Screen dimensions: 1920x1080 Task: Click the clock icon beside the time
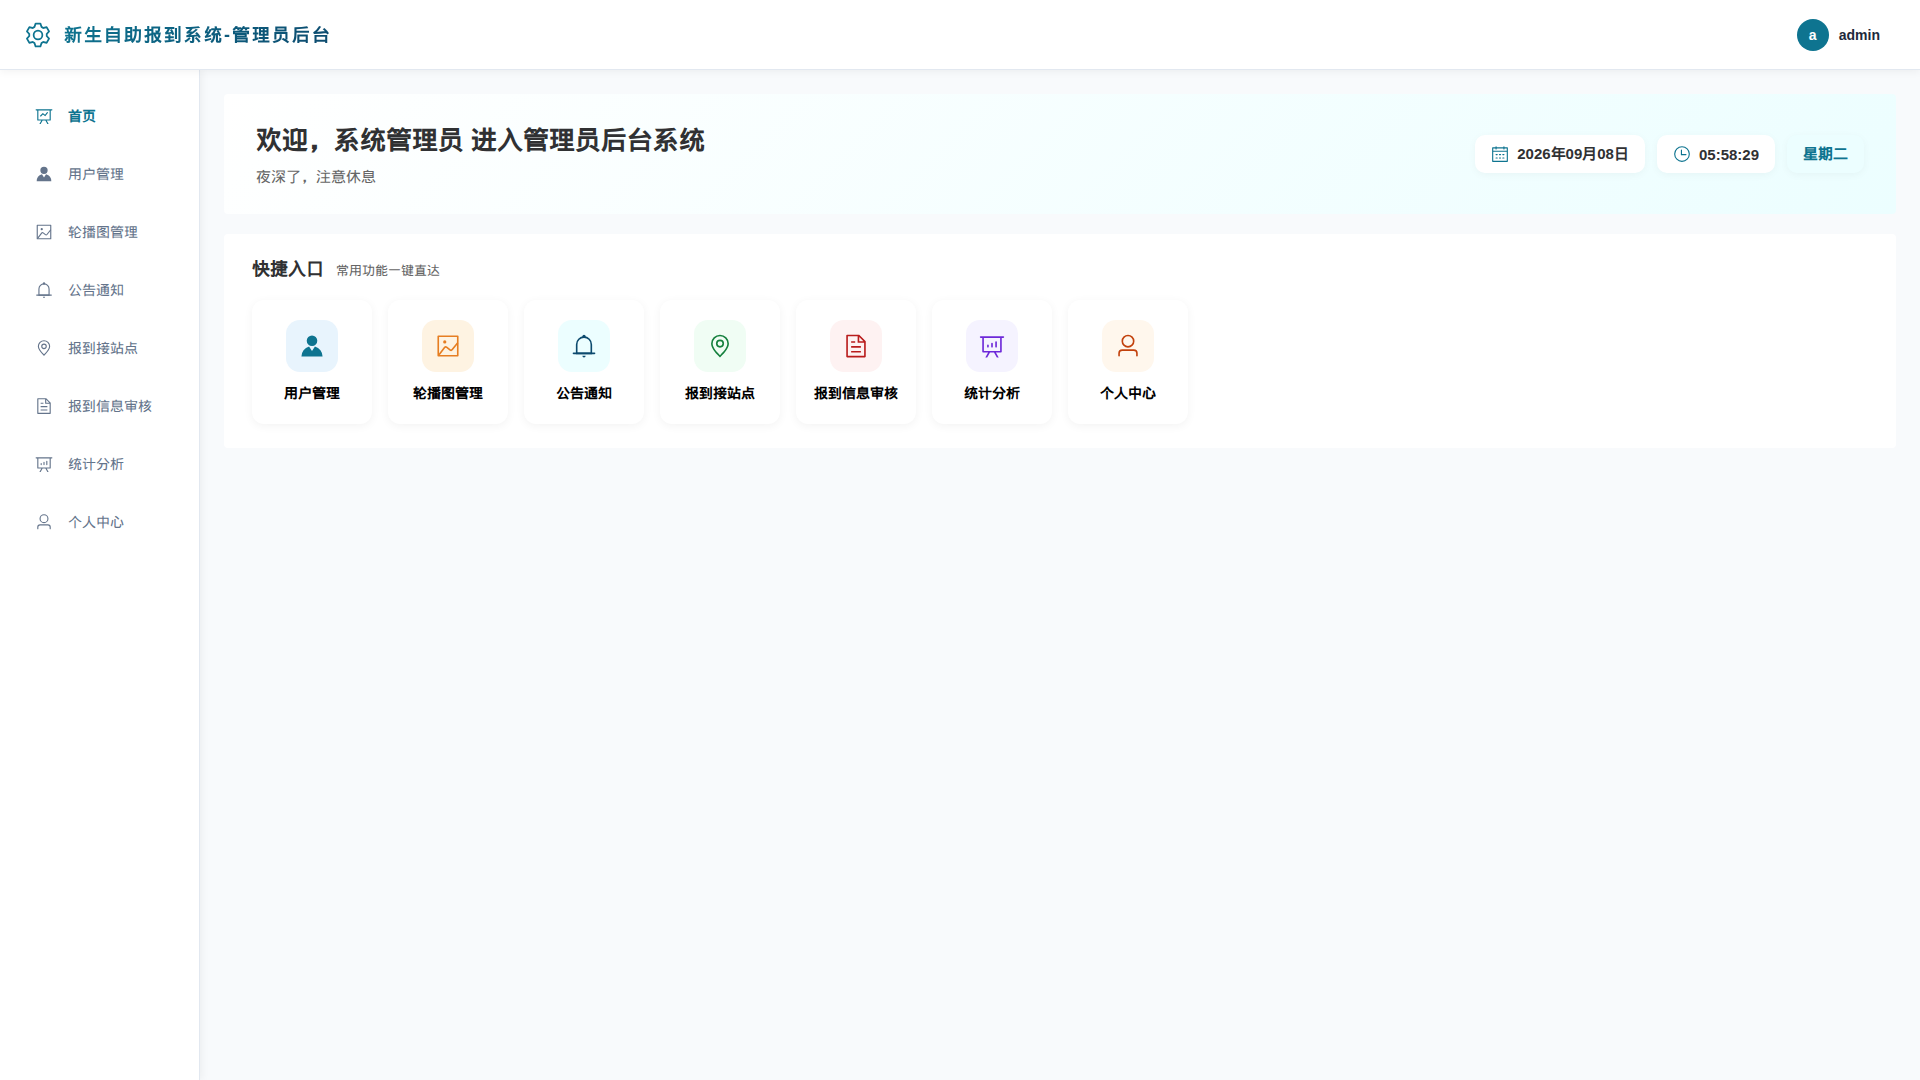click(x=1682, y=154)
